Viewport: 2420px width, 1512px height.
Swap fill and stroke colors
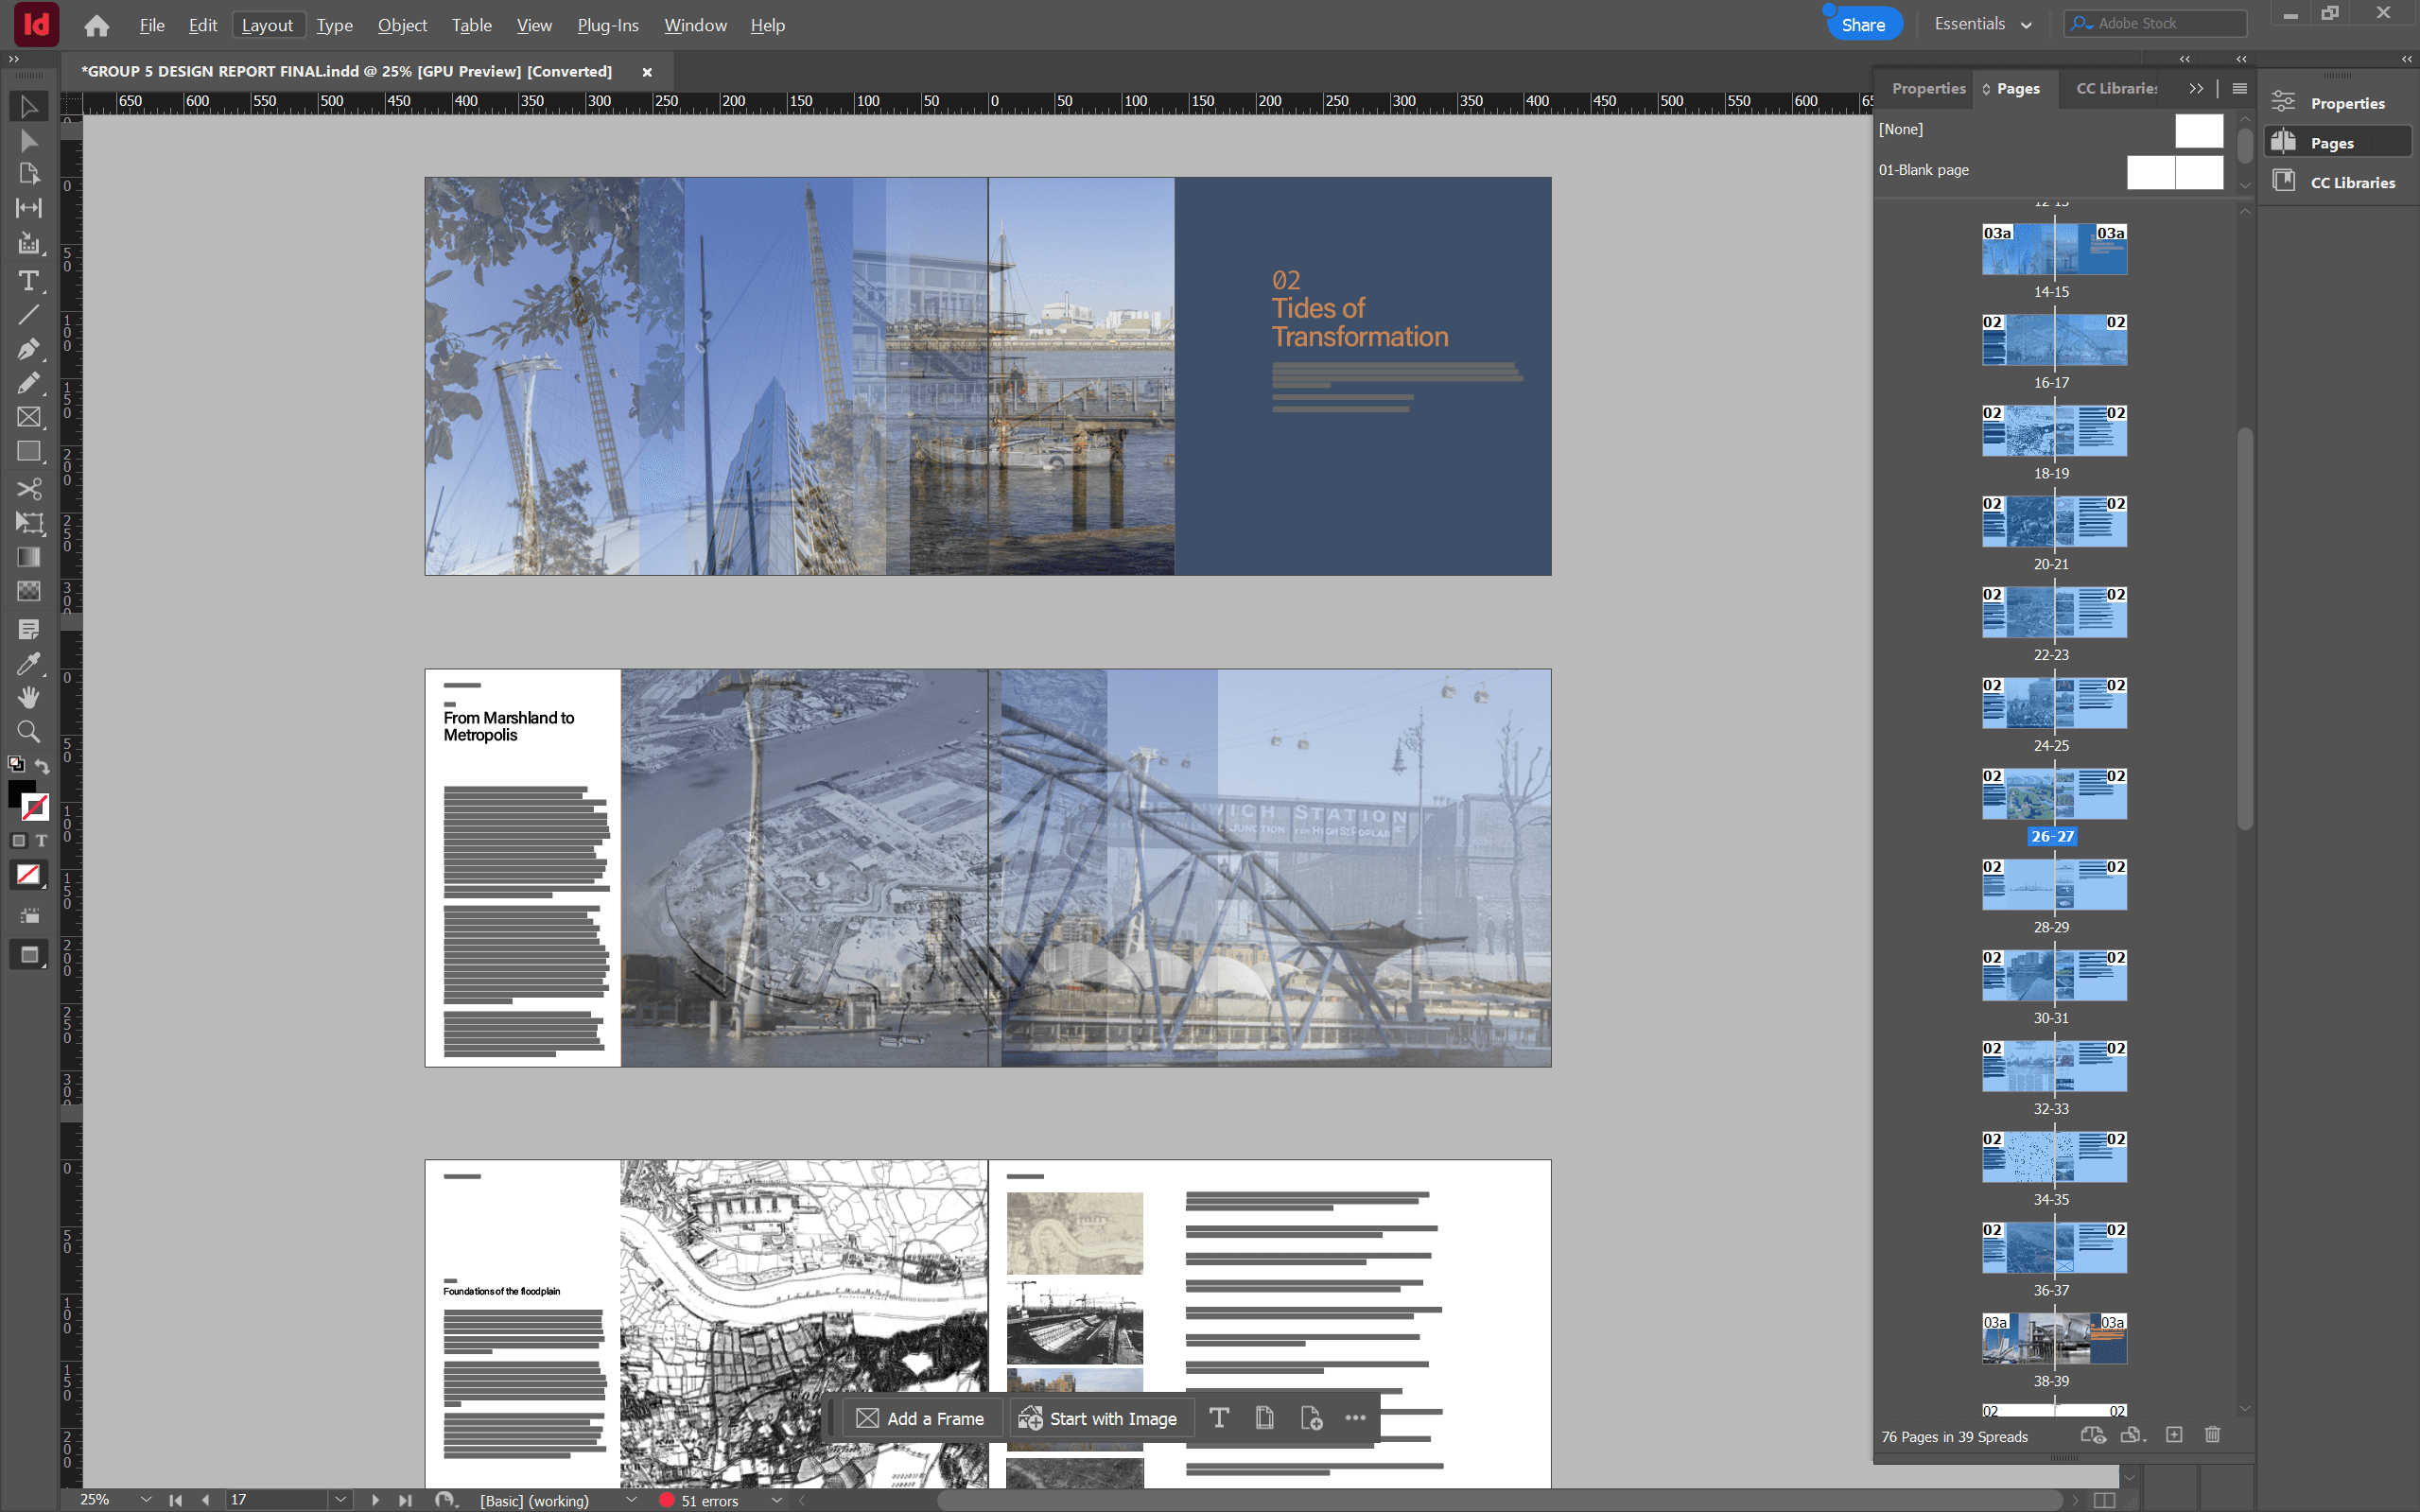tap(42, 766)
